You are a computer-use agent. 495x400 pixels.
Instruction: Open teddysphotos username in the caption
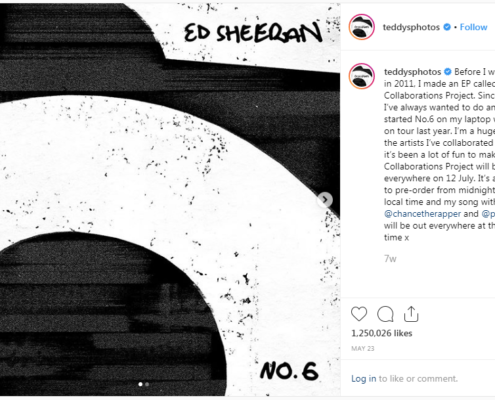click(x=412, y=72)
